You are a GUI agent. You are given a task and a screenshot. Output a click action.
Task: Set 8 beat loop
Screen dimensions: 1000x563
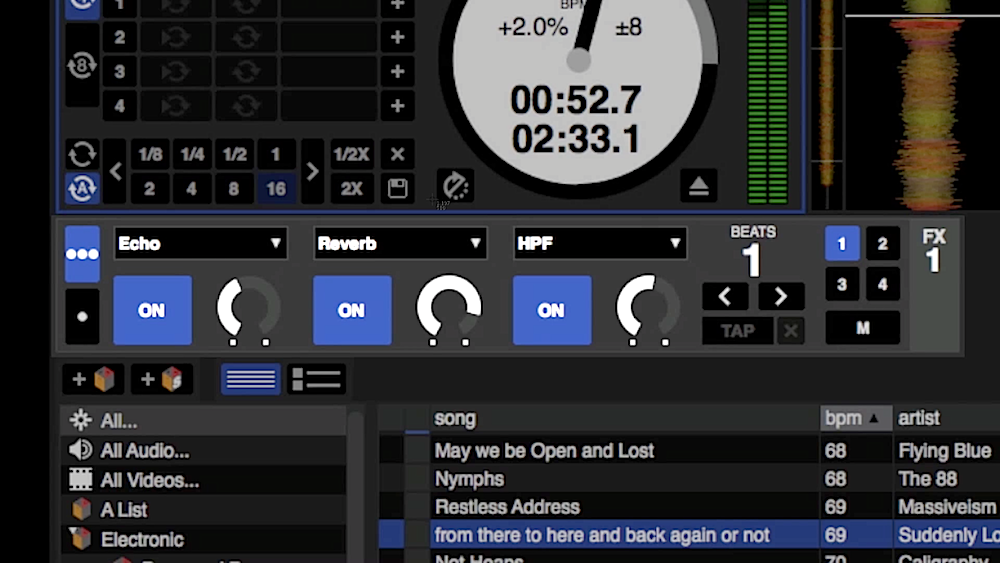point(234,189)
